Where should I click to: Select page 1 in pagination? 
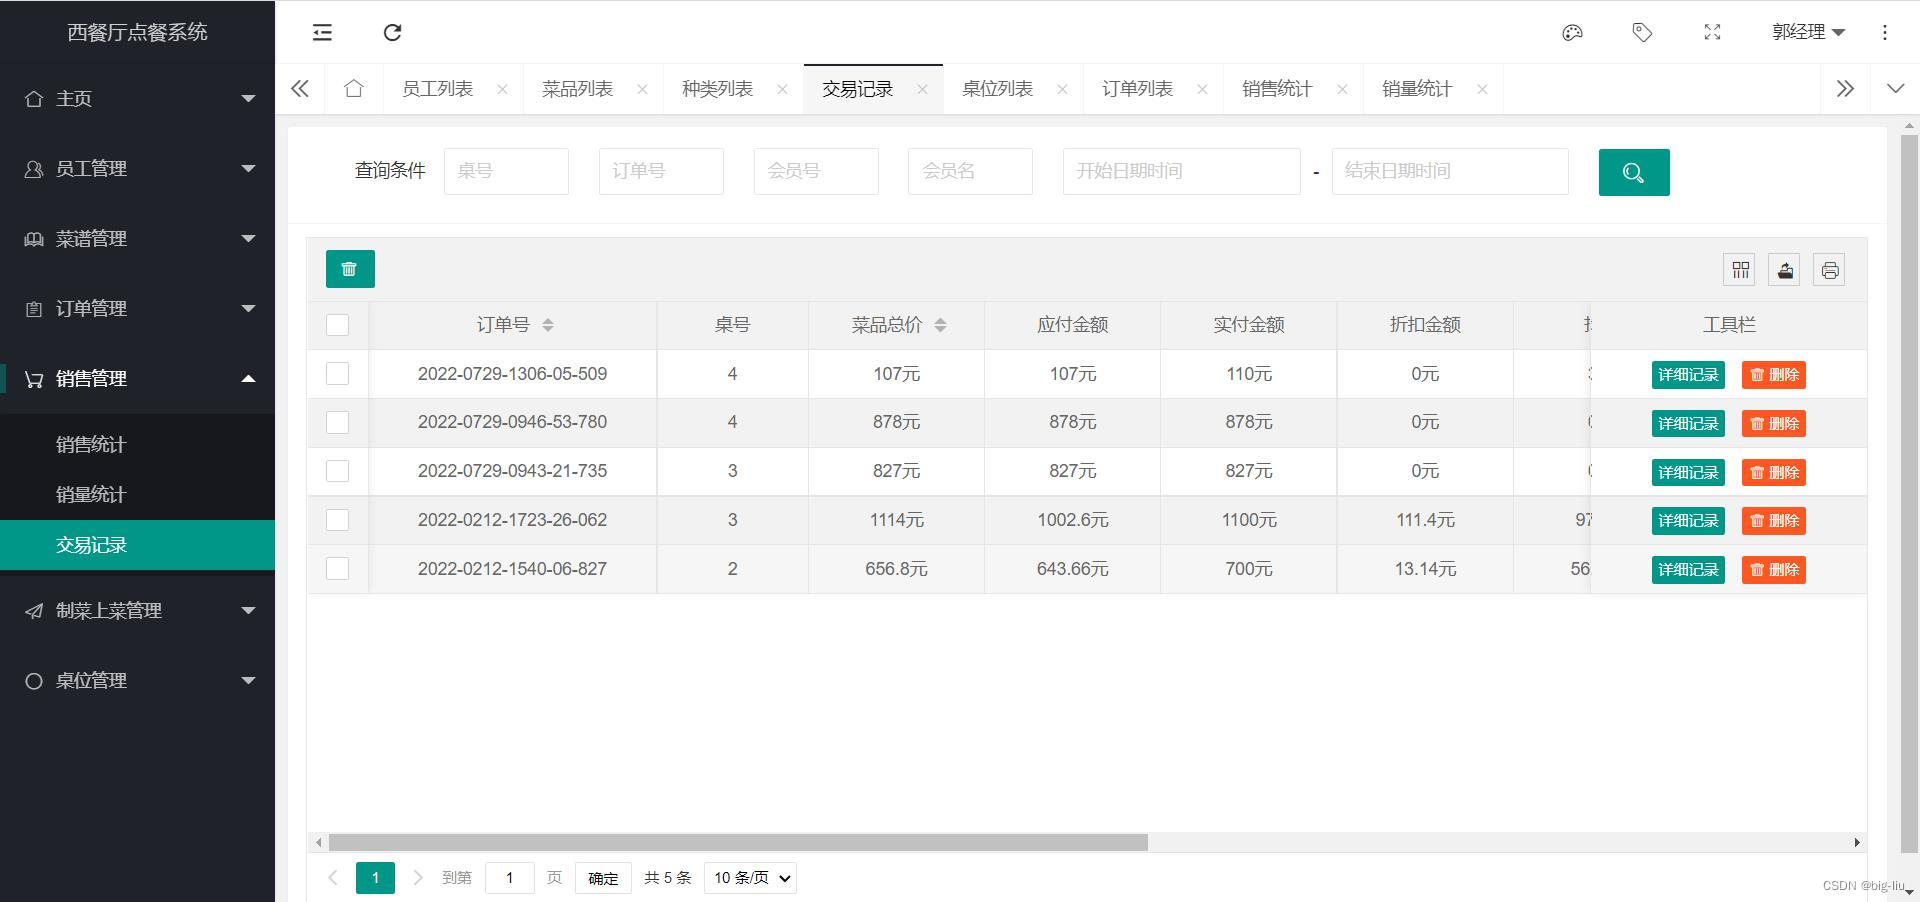point(375,878)
